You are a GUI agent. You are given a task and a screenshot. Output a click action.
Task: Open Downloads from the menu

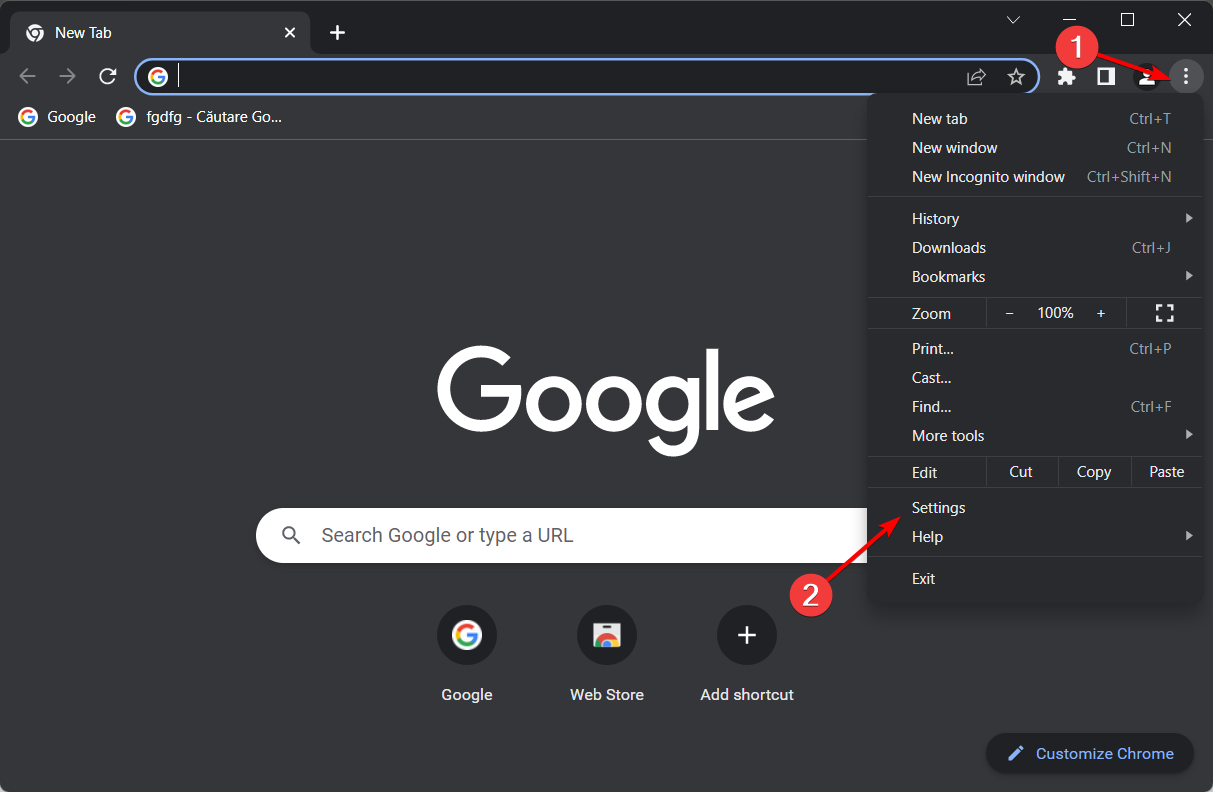[1035, 247]
